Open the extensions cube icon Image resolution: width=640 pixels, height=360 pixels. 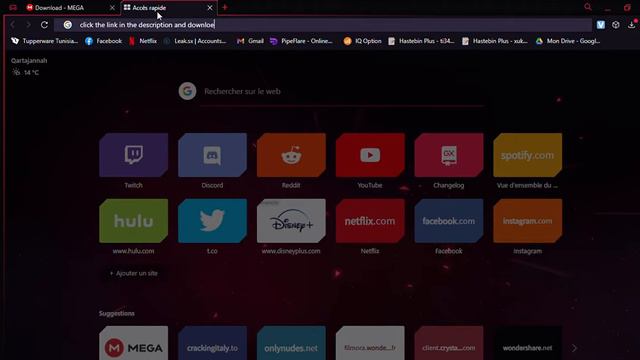click(616, 25)
